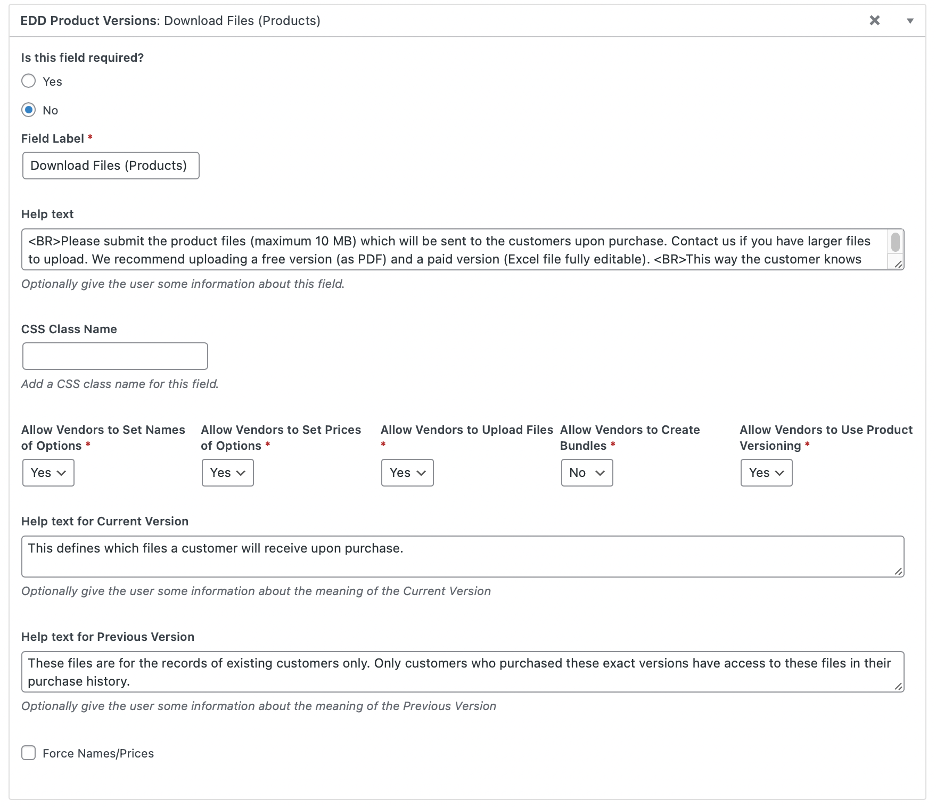This screenshot has height=808, width=936.
Task: Click EDD Product Versions header title
Action: pos(170,20)
